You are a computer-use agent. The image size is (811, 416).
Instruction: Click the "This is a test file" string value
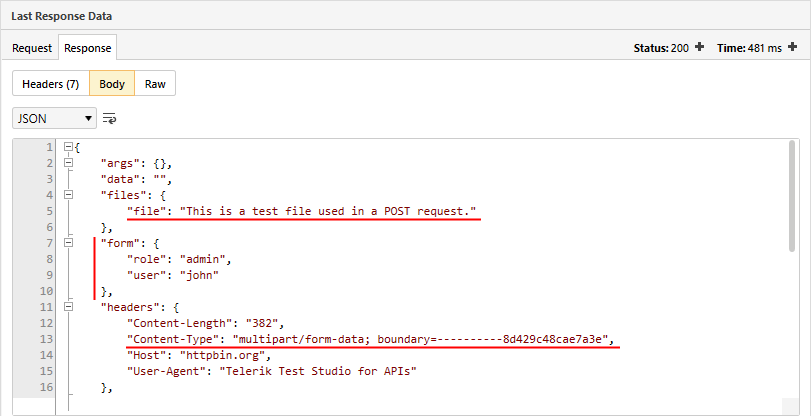pos(328,211)
